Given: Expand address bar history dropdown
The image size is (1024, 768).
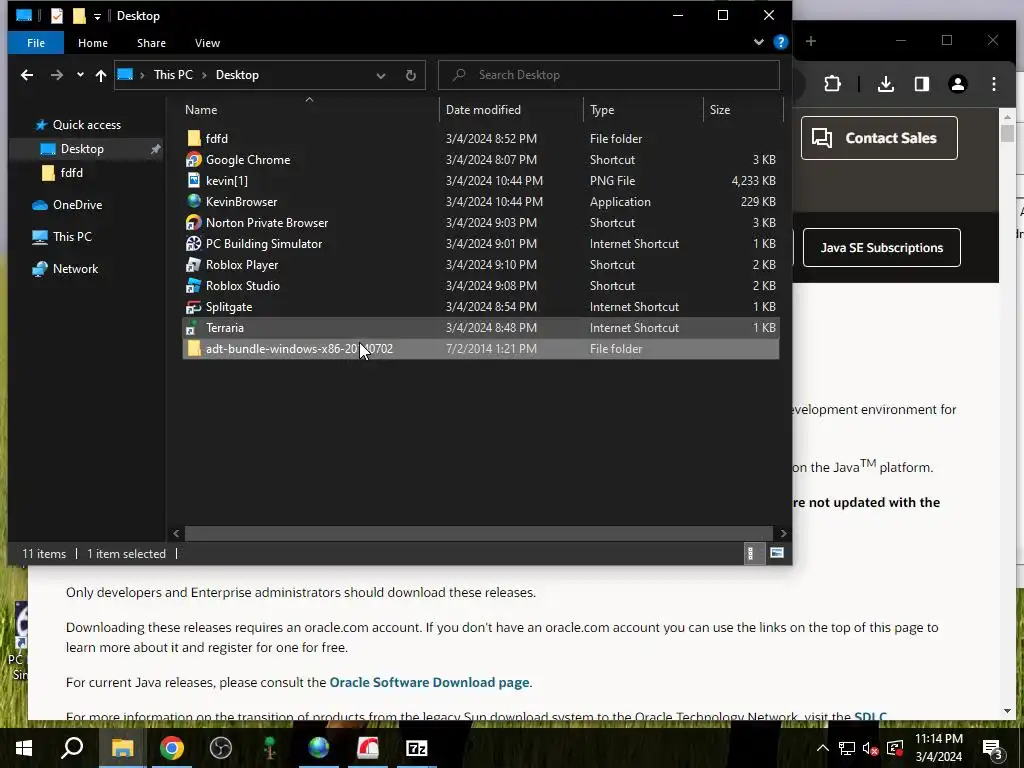Looking at the screenshot, I should click(381, 75).
